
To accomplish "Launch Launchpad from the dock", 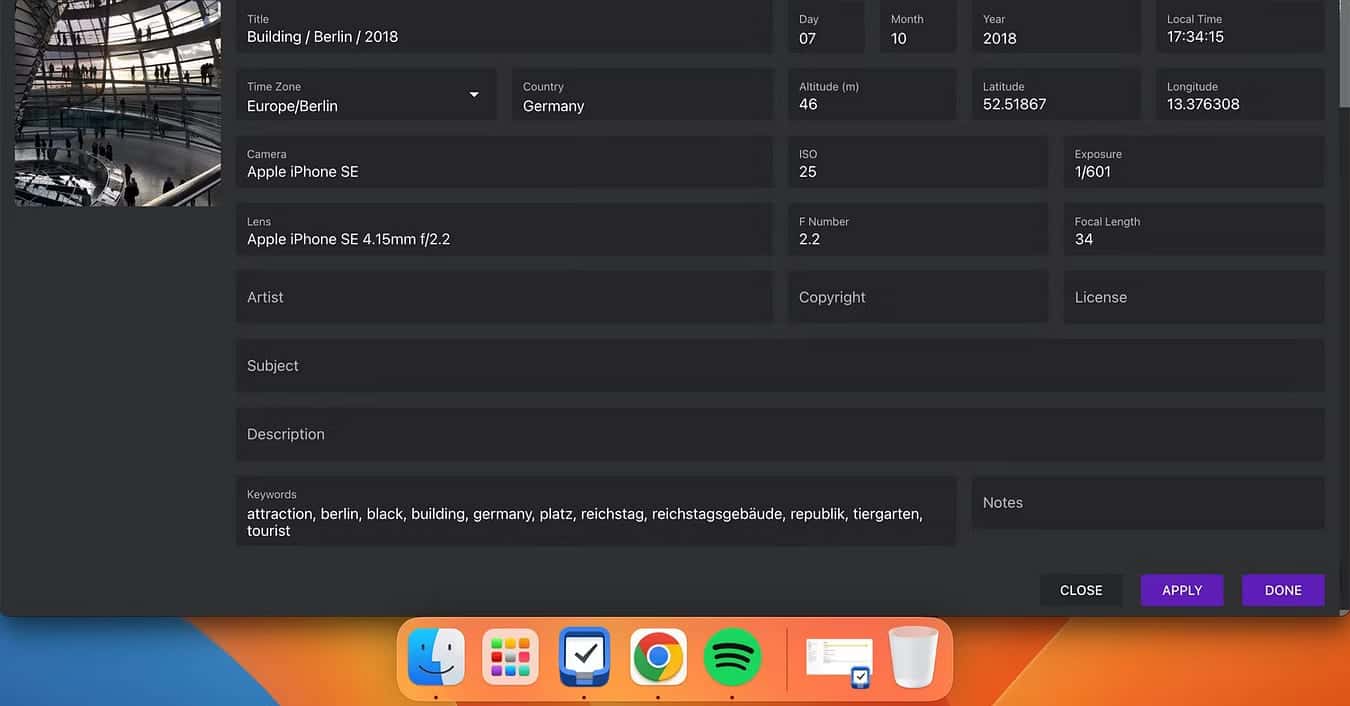I will (x=510, y=657).
